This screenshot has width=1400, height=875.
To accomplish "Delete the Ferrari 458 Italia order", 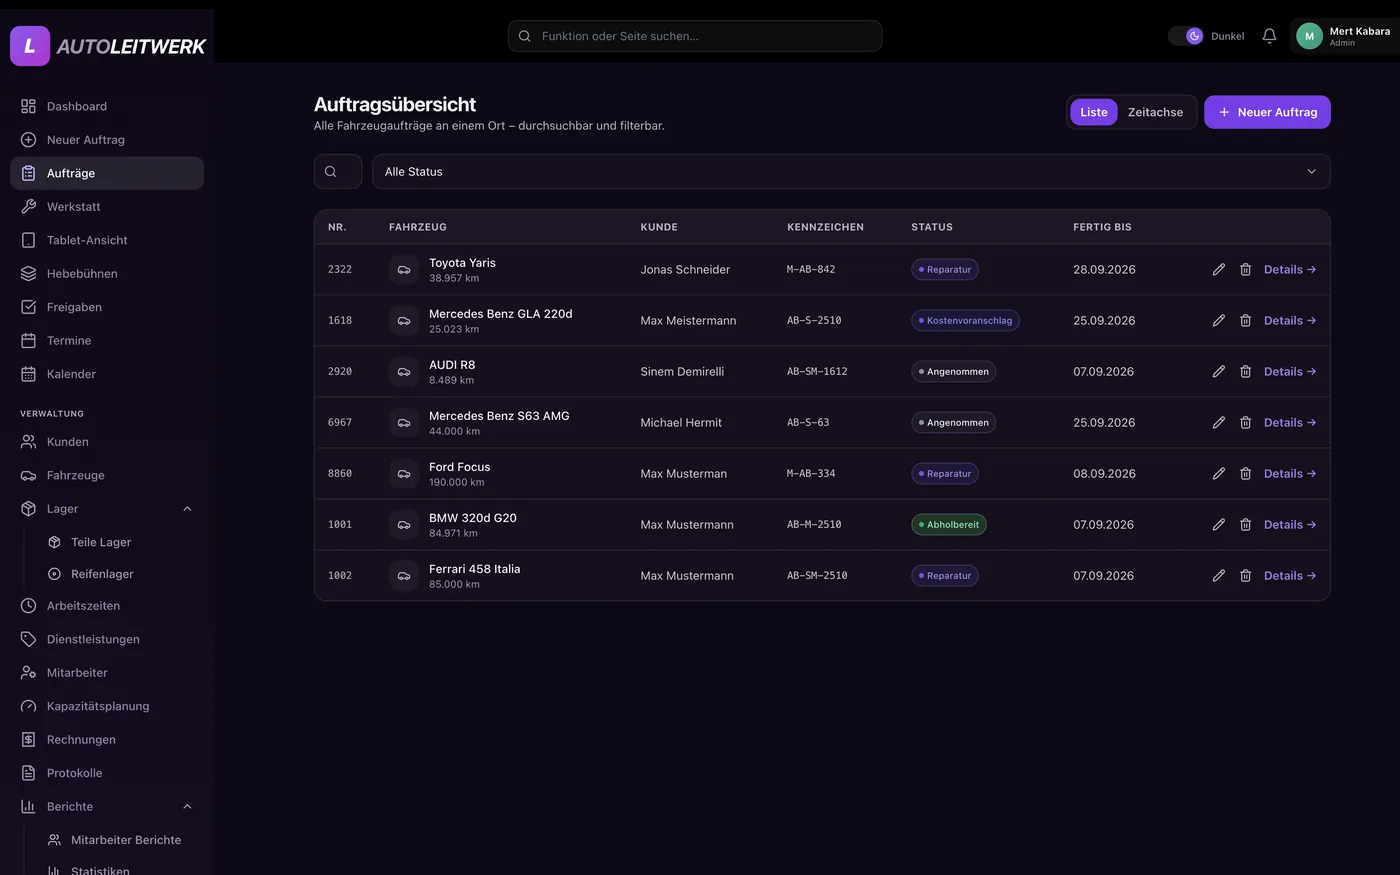I will pyautogui.click(x=1245, y=575).
